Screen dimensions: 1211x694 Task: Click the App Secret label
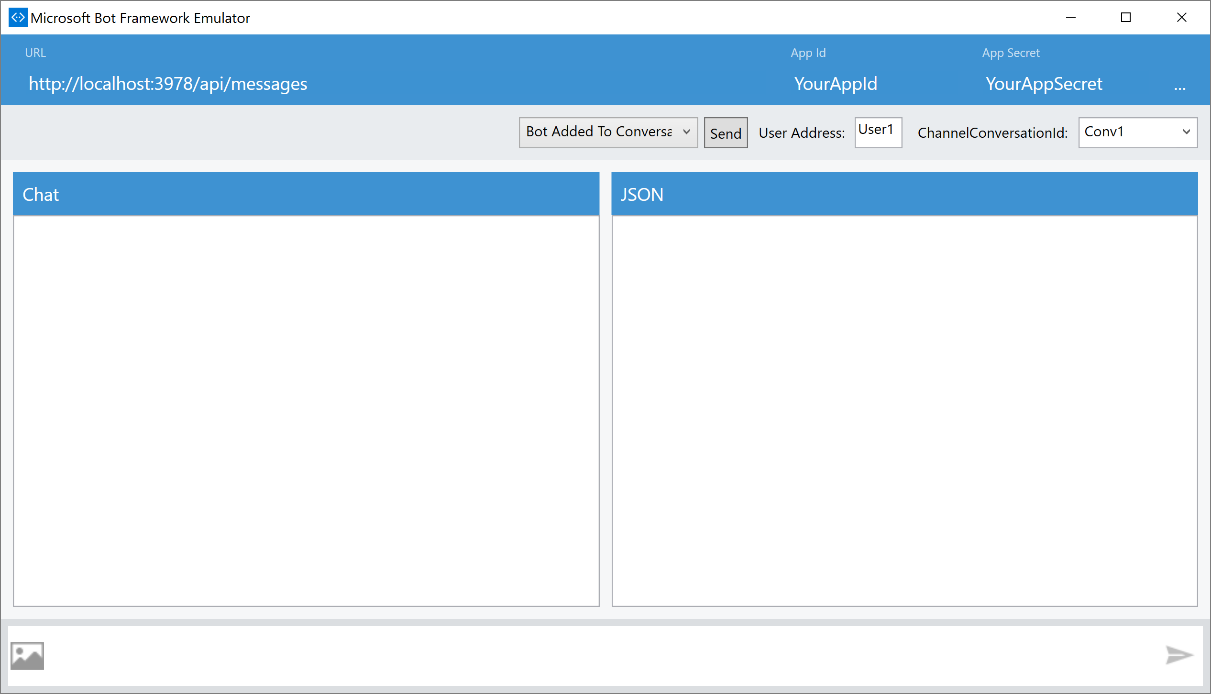(x=1011, y=53)
